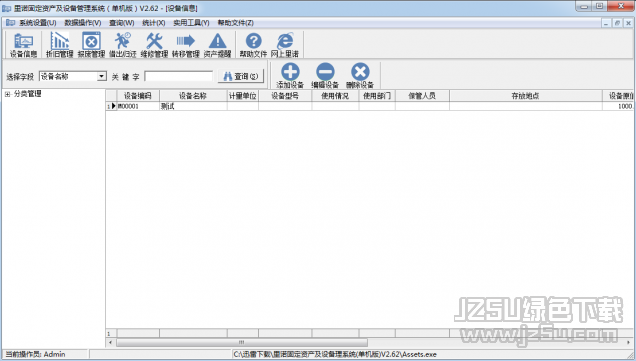Expand the 分类管理 tree node

pos(7,94)
